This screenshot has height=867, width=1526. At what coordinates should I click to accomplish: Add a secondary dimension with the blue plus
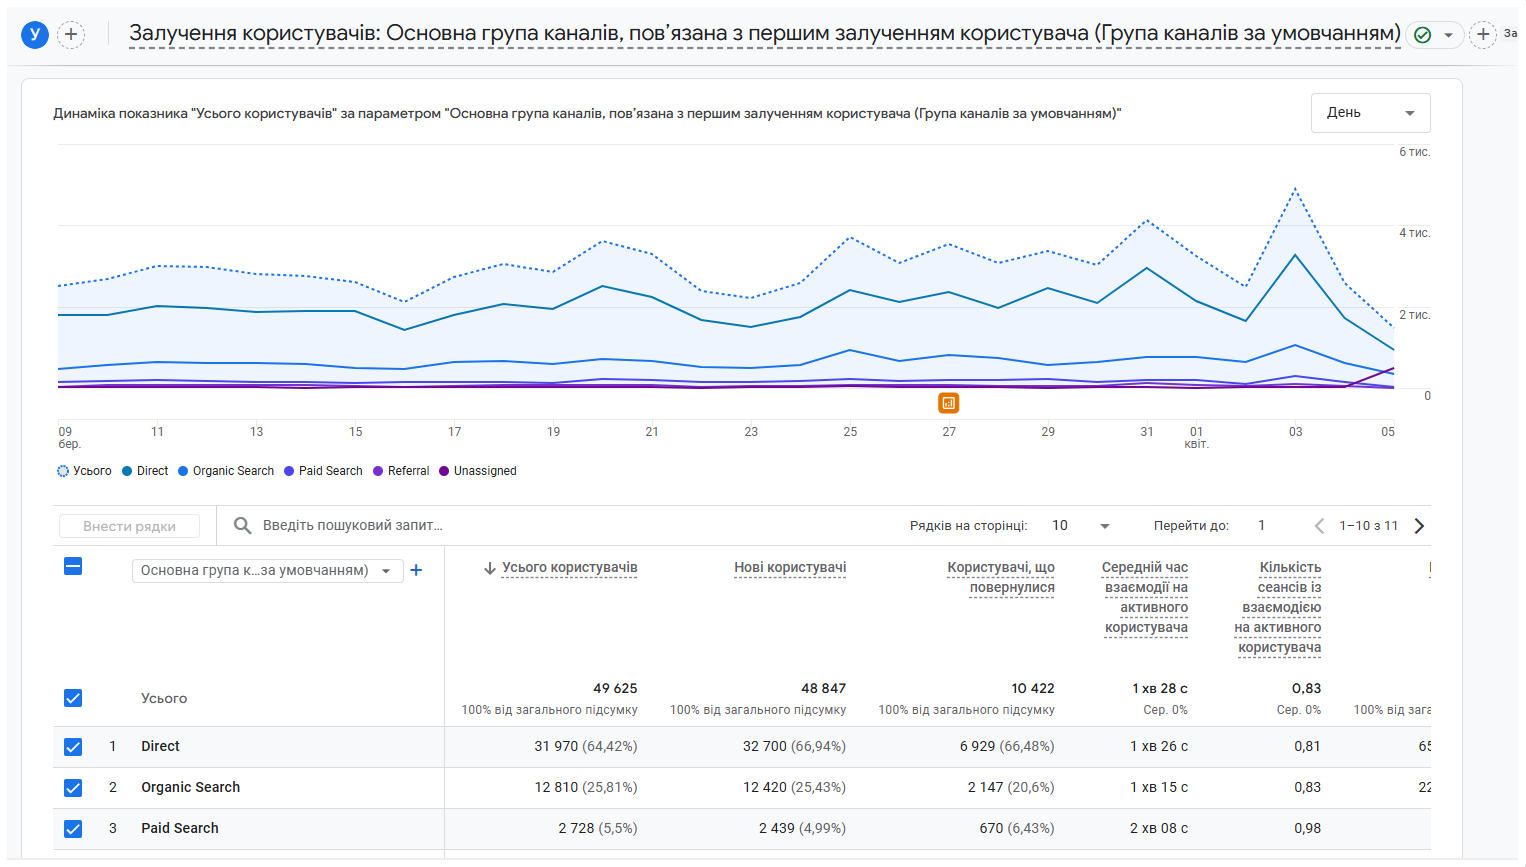pos(417,570)
